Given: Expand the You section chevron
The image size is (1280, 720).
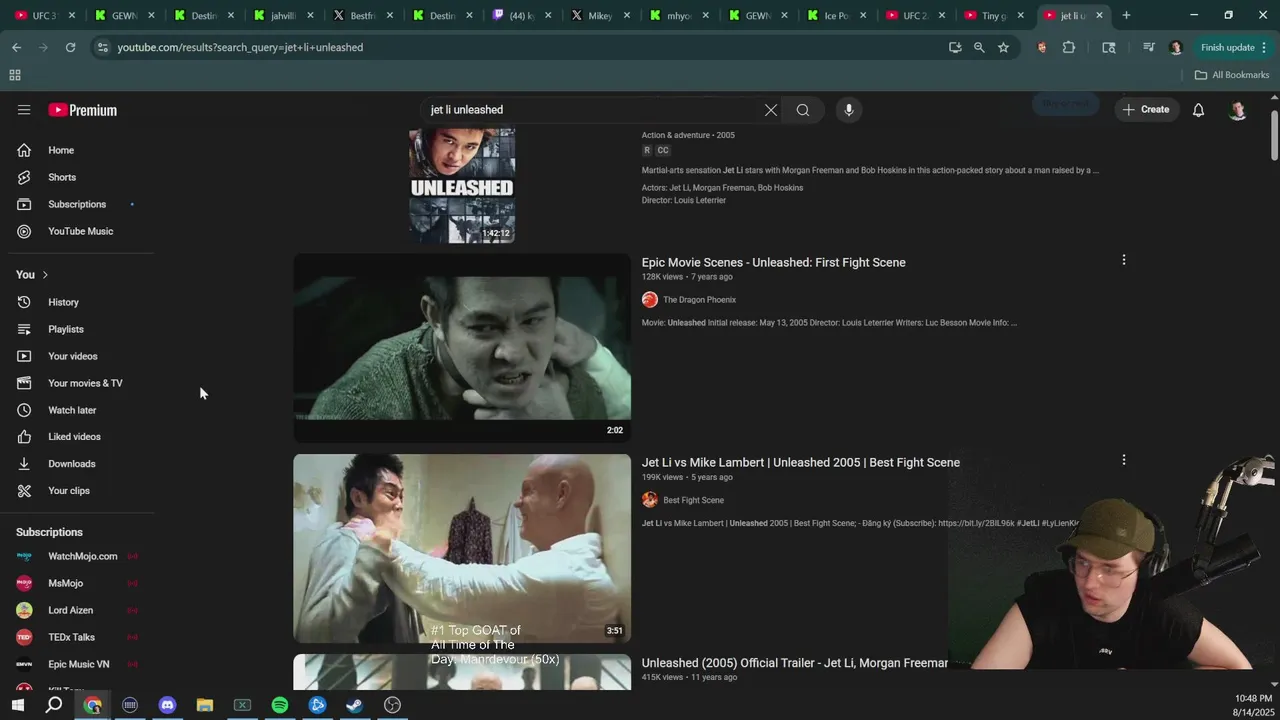Looking at the screenshot, I should point(45,275).
